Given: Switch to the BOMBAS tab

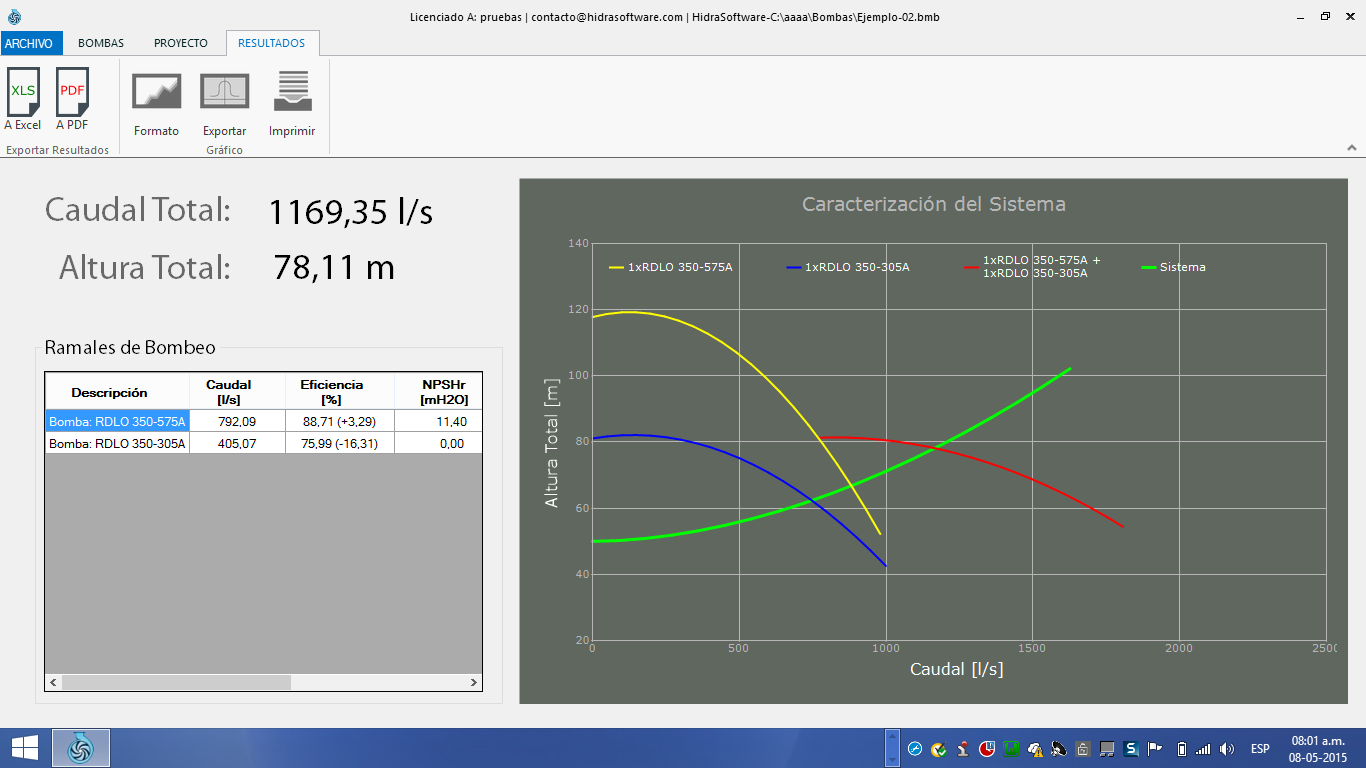Looking at the screenshot, I should (101, 43).
